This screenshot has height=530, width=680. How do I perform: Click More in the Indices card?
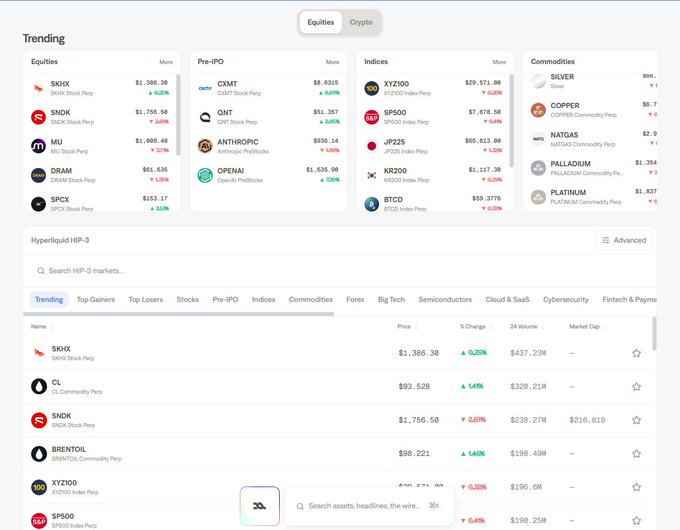[x=499, y=62]
